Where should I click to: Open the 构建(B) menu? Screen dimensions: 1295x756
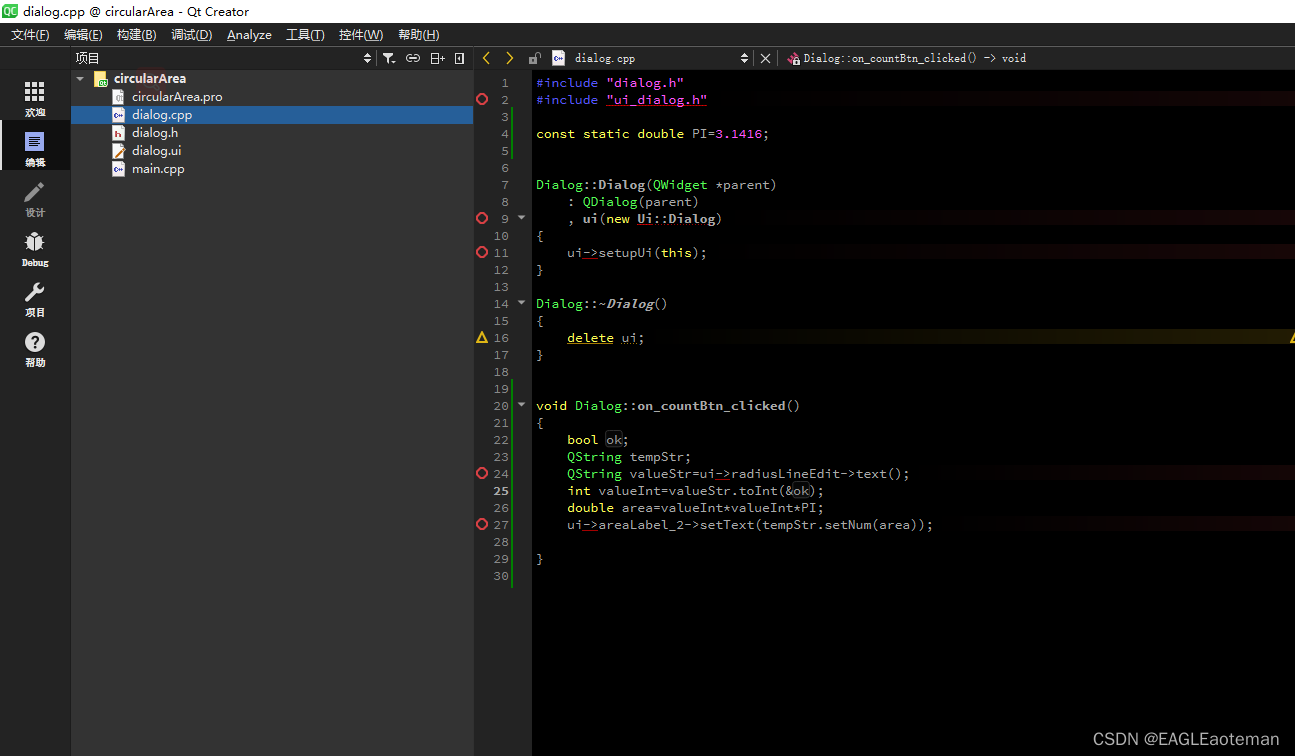(136, 35)
